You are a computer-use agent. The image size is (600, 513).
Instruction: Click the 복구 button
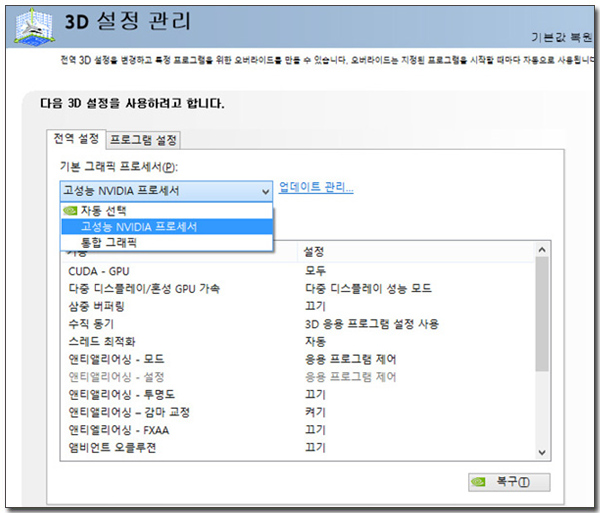[509, 482]
